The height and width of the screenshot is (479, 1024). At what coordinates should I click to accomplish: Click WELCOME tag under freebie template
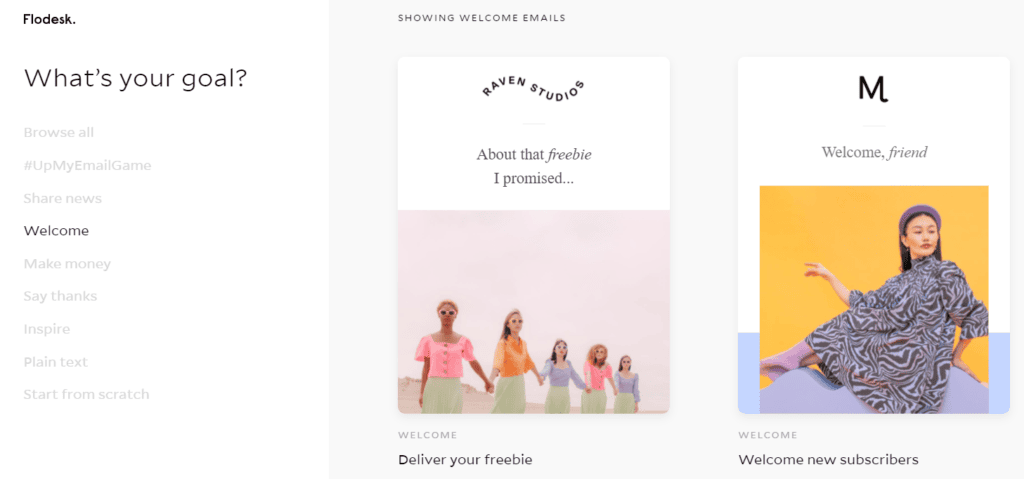click(427, 435)
